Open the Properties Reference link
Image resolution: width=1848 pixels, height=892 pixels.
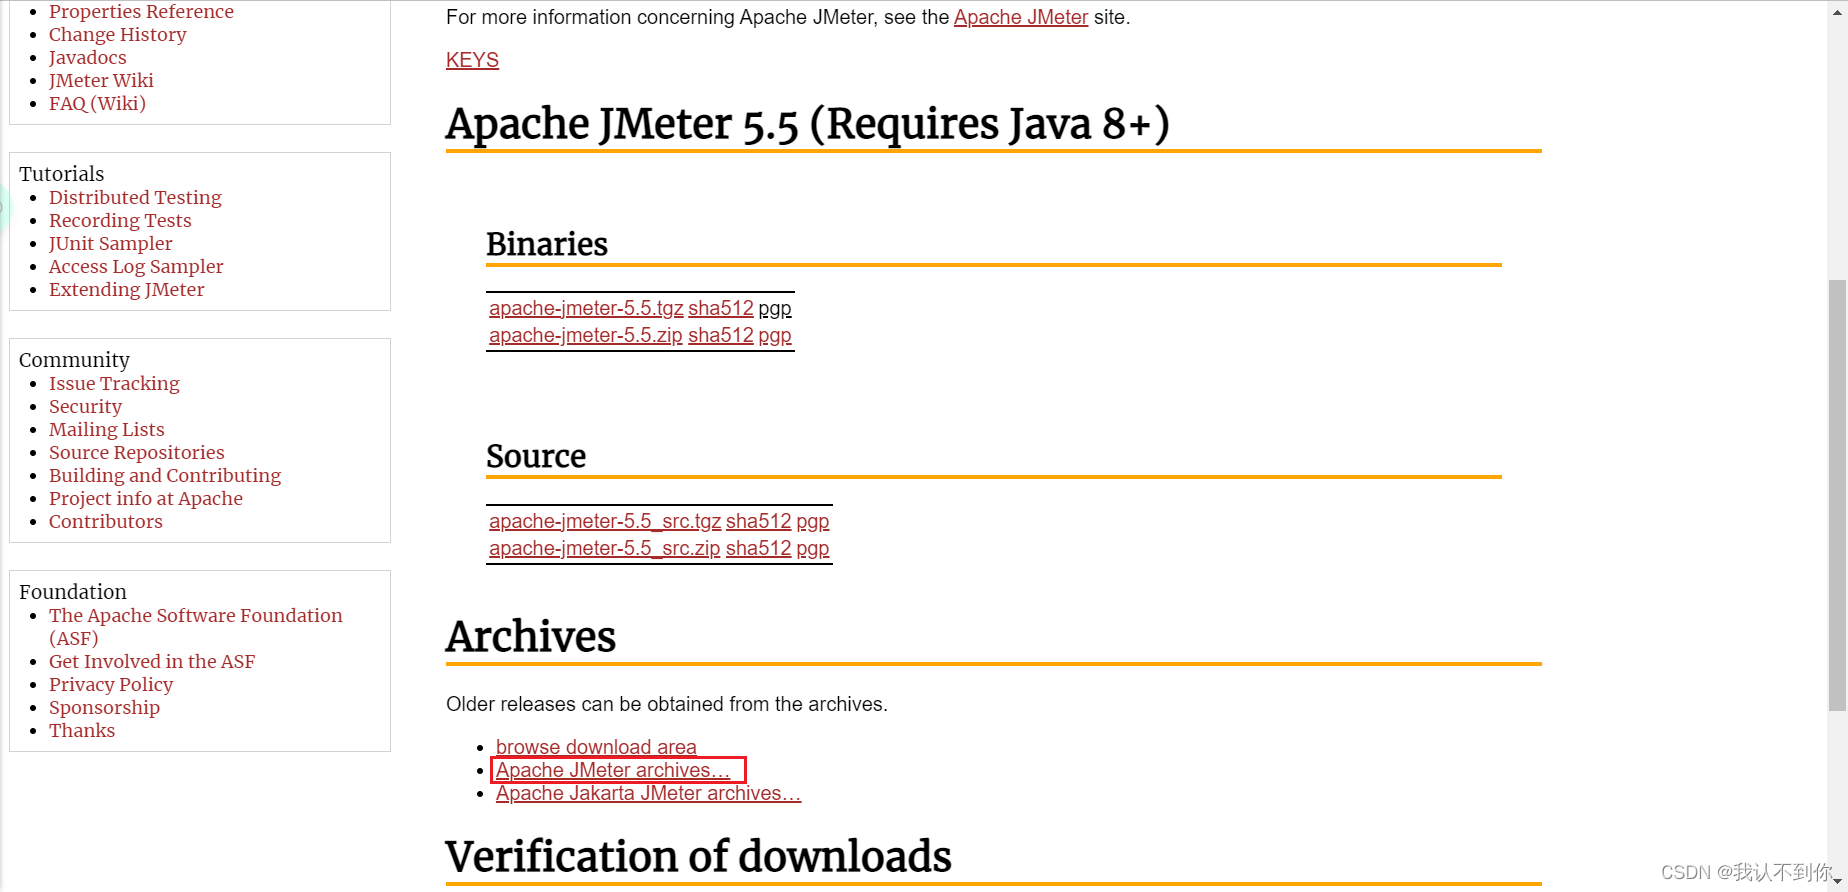[x=141, y=11]
